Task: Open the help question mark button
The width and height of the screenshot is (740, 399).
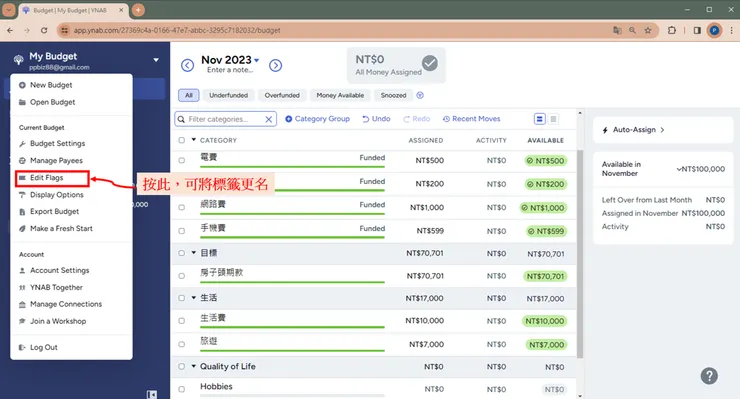Action: click(x=709, y=376)
